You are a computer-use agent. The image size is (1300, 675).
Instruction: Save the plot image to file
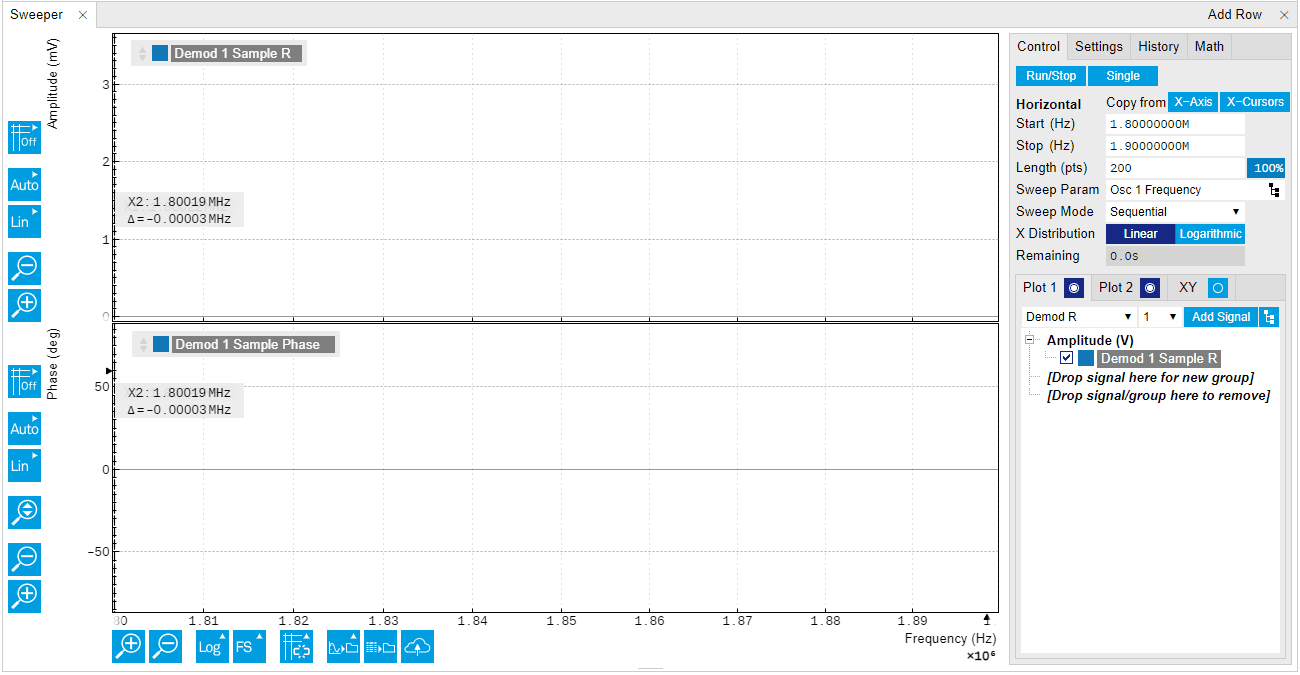[x=343, y=646]
